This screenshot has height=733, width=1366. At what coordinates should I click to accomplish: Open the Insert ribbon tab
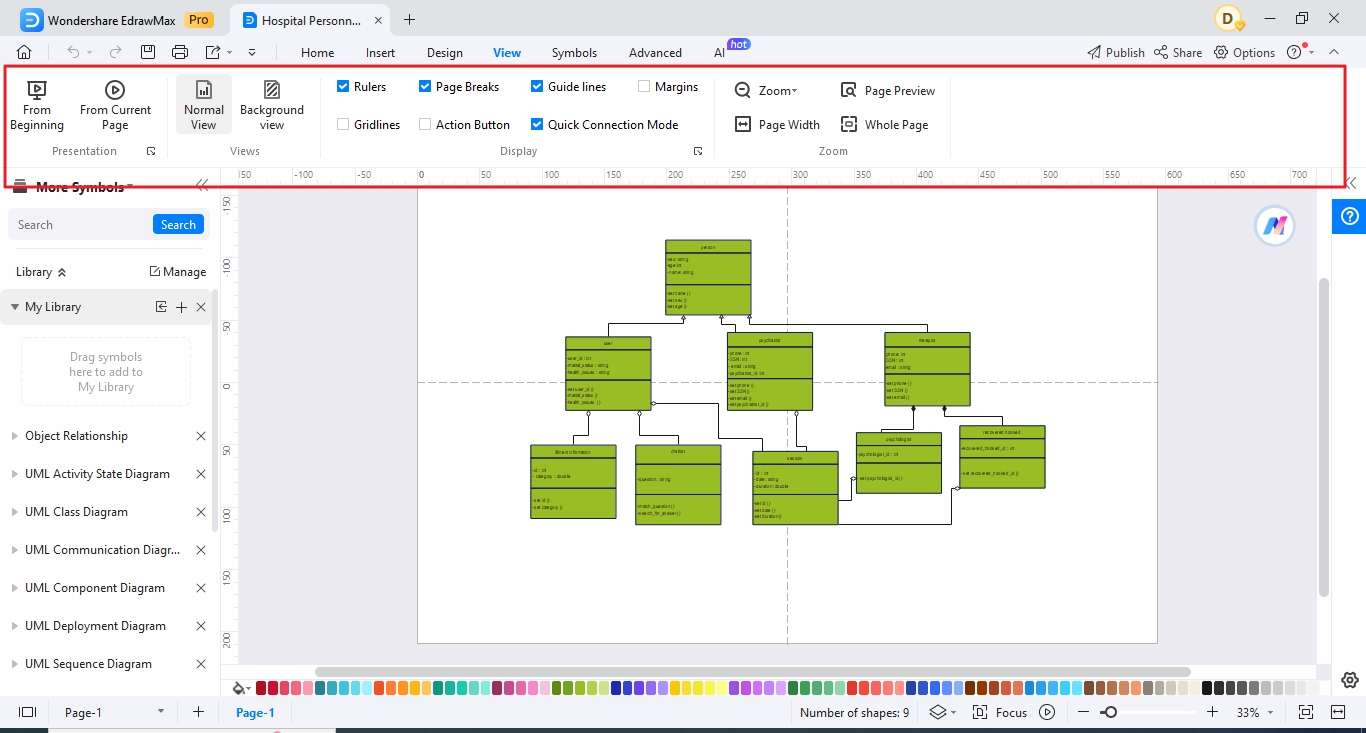(x=380, y=53)
